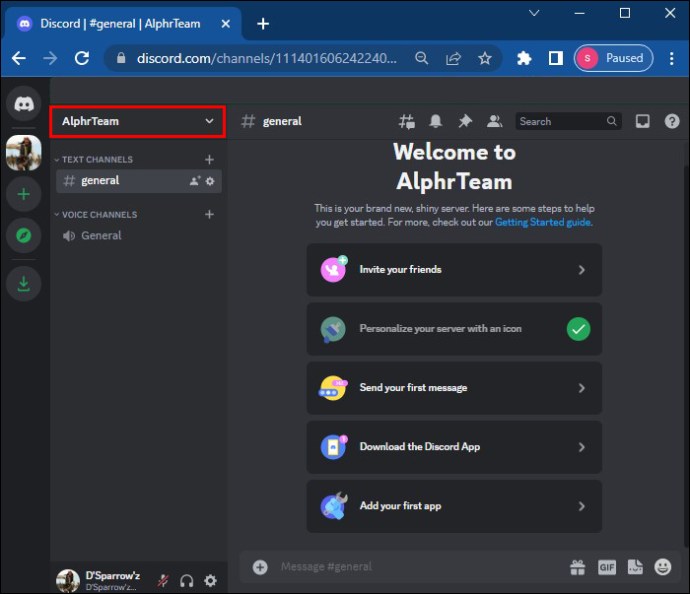Collapse the Voice Channels category
Viewport: 690px width, 594px height.
95,215
